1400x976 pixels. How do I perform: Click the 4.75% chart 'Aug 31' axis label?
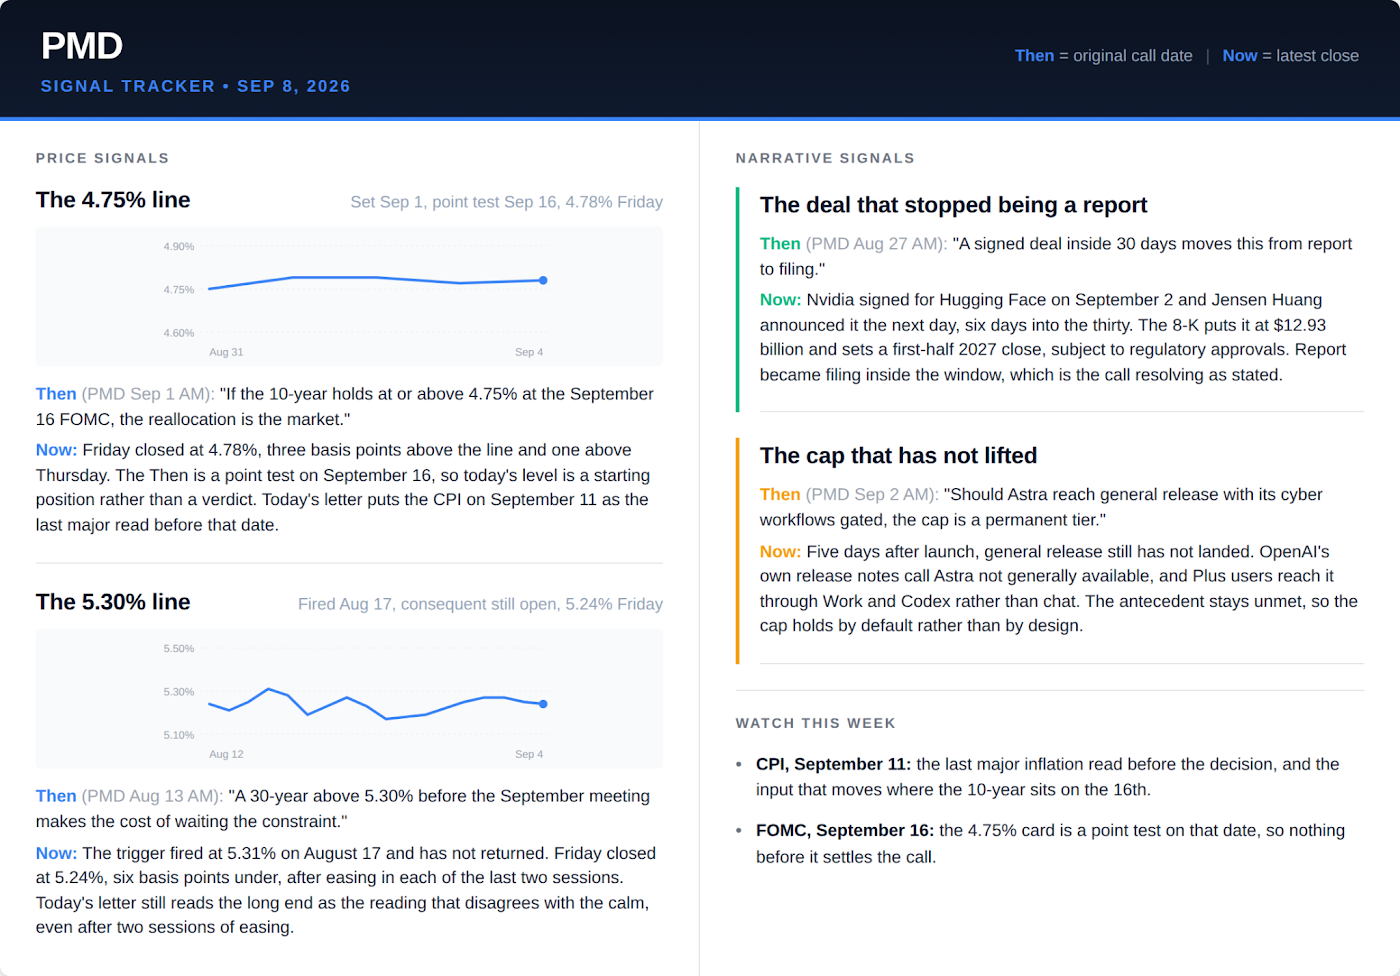[226, 352]
